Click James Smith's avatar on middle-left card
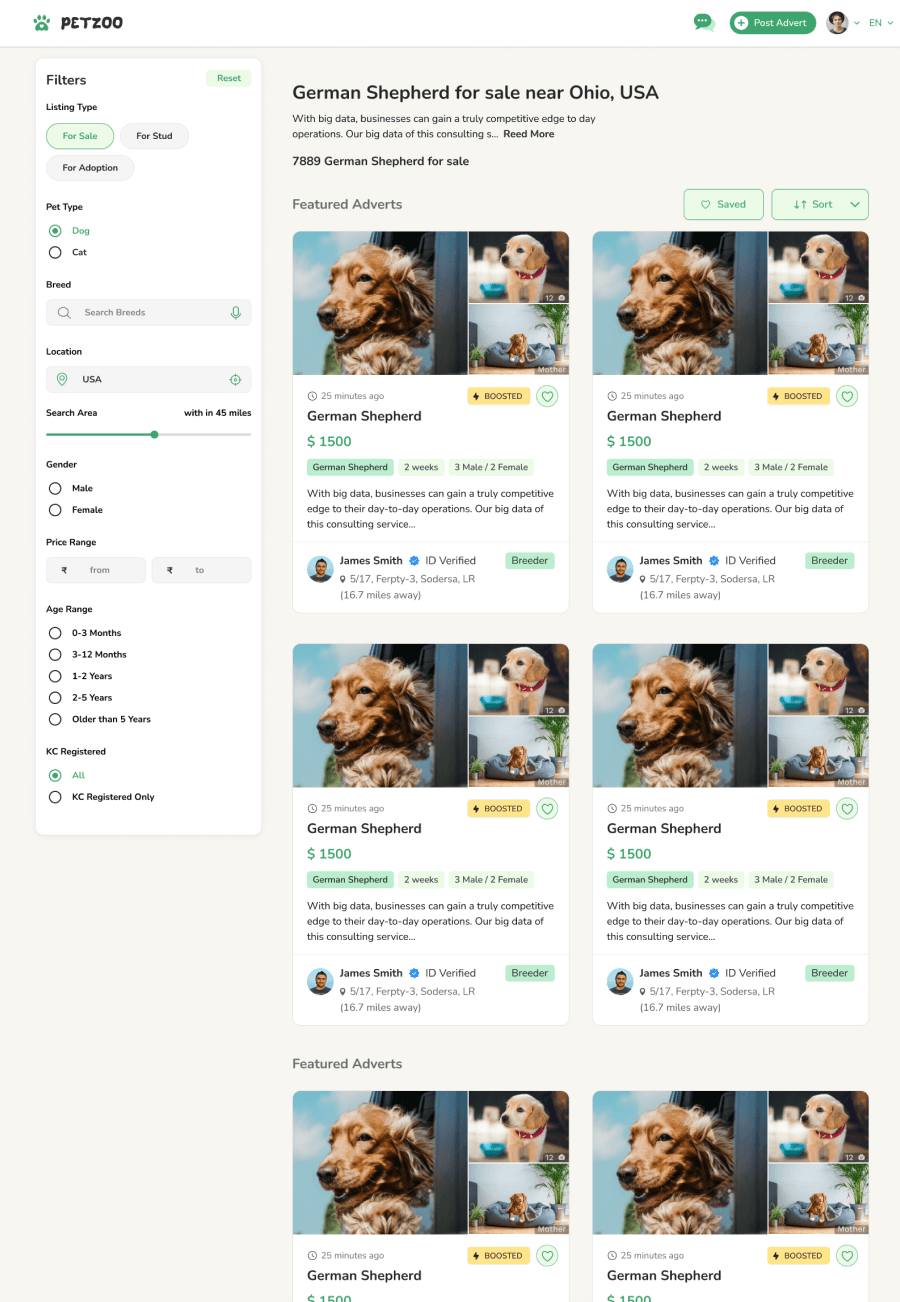 point(320,981)
